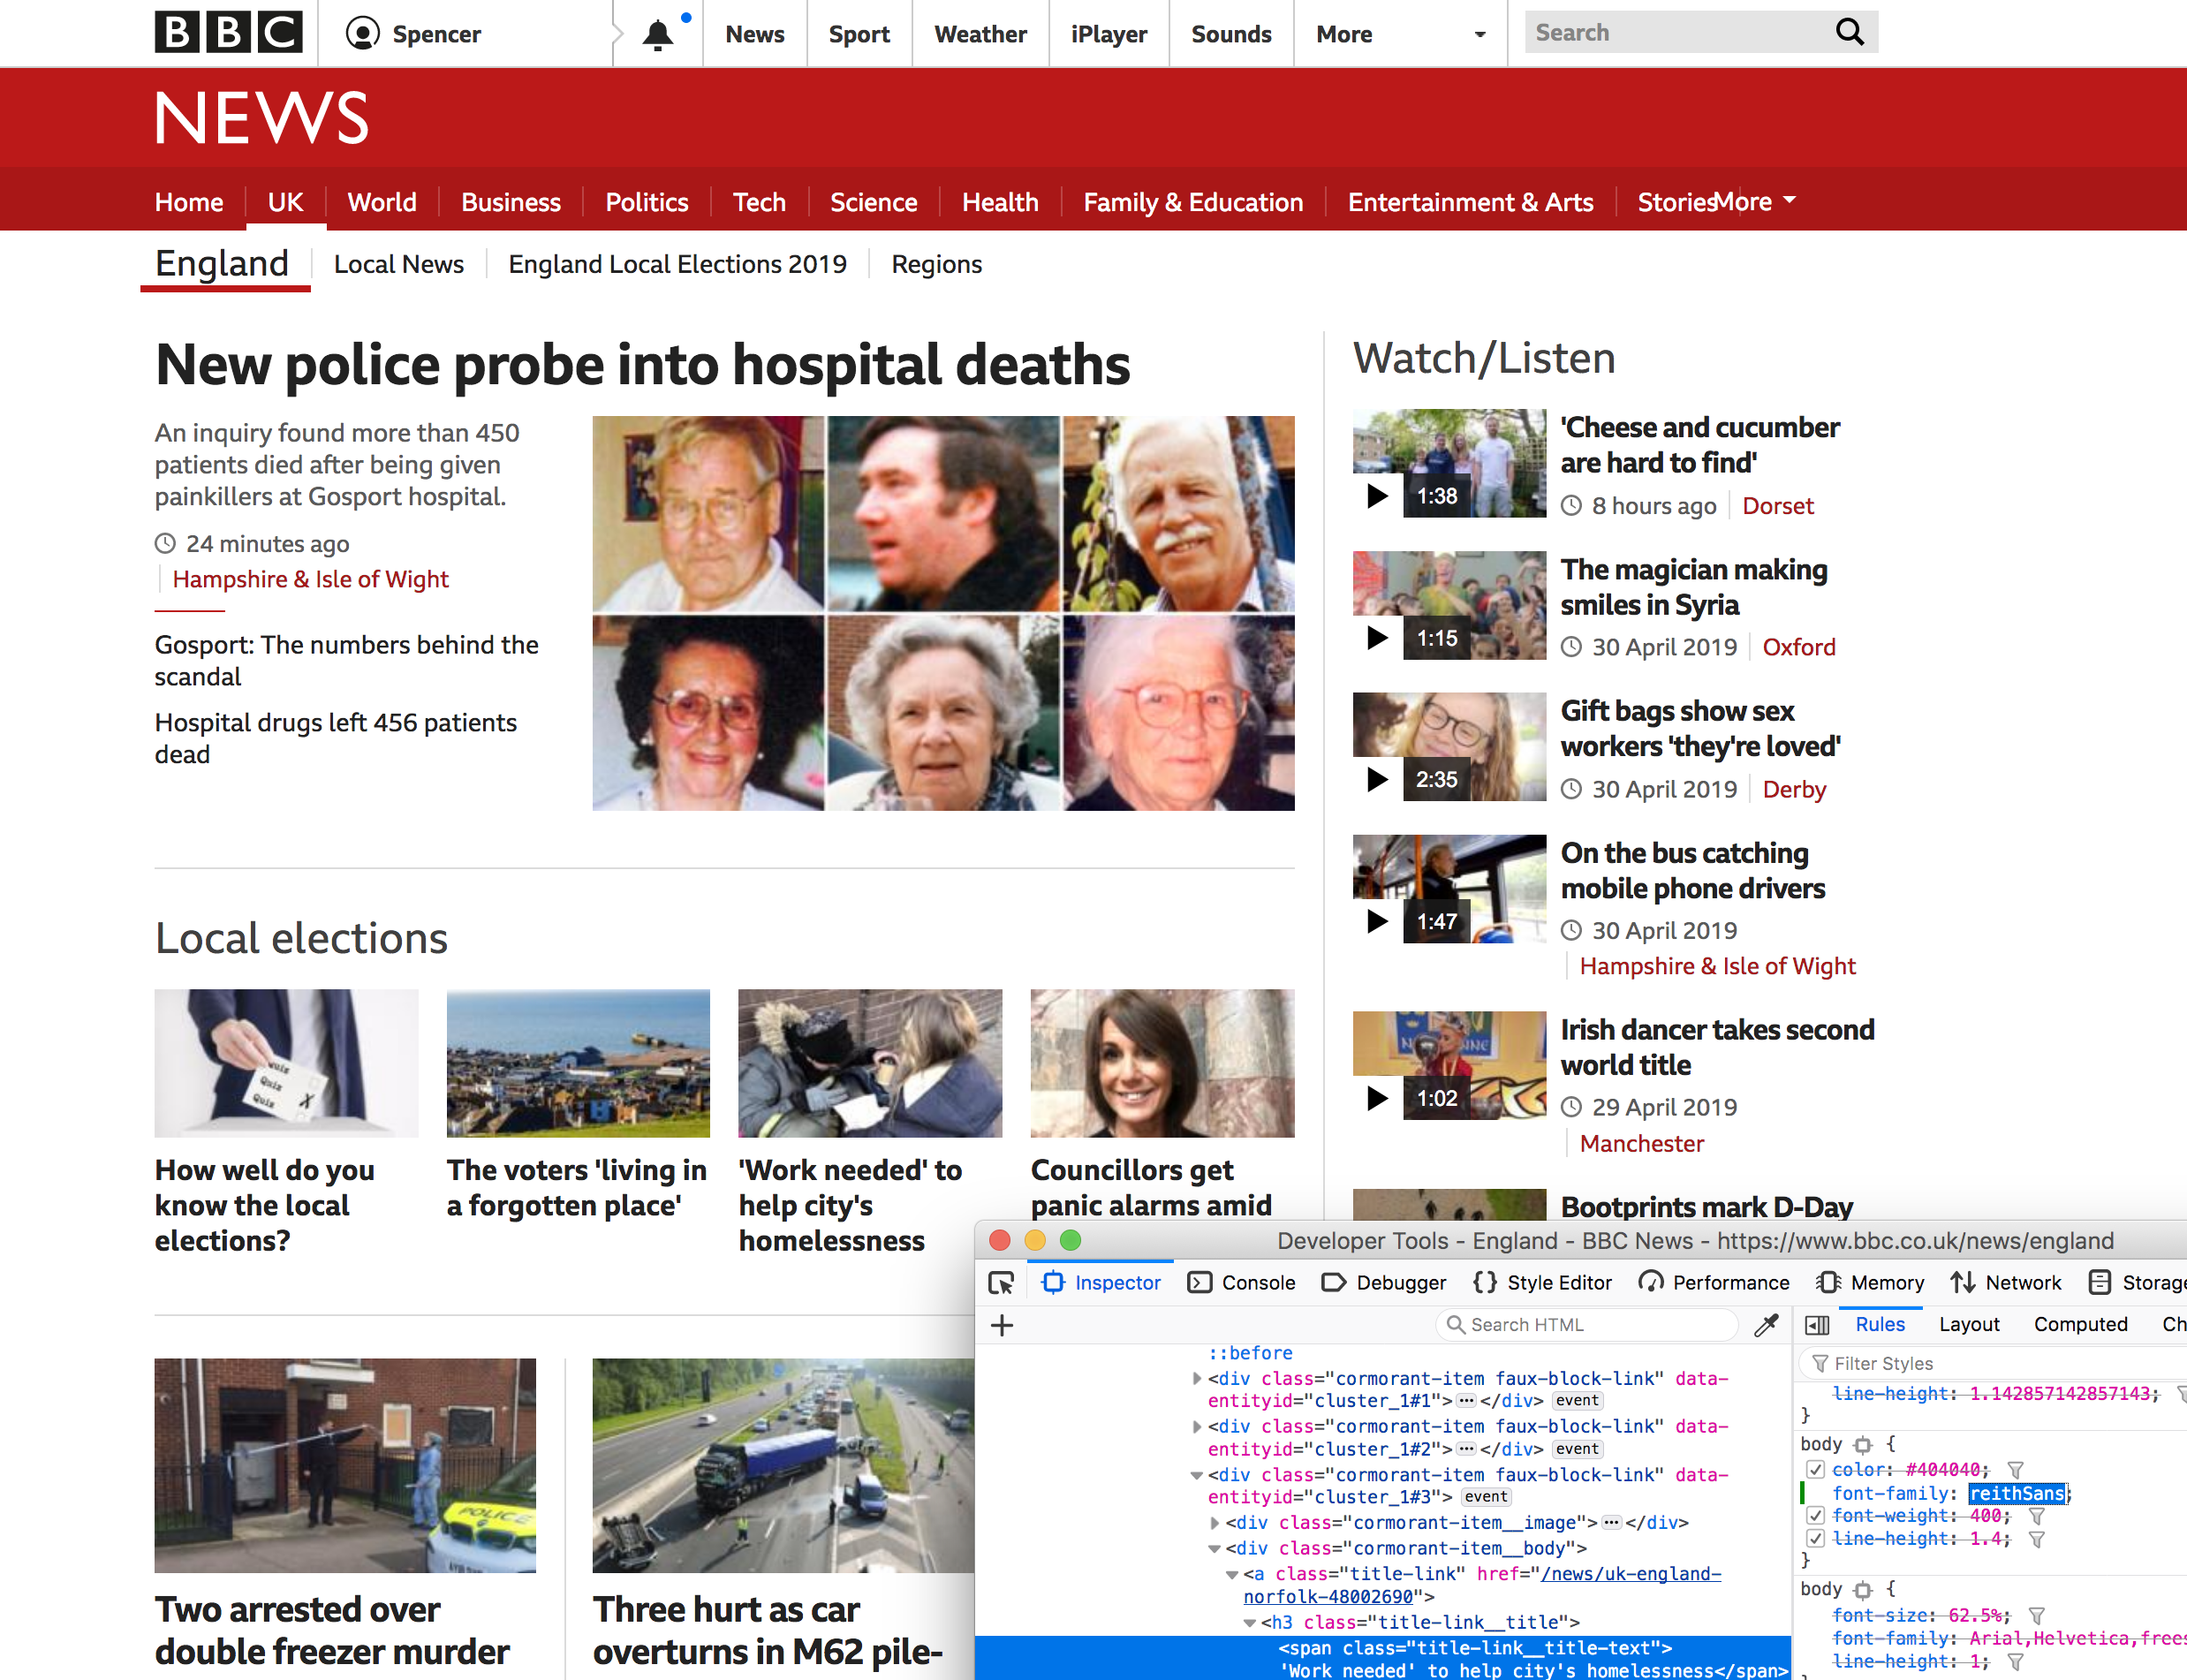Play the Irish dancer video

[x=1378, y=1098]
